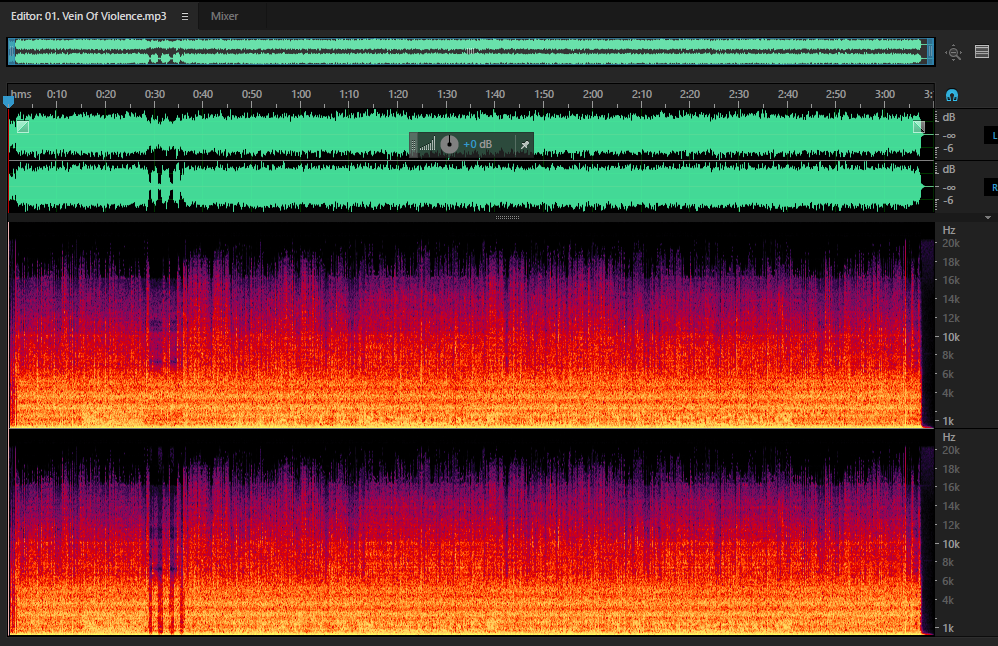Image resolution: width=998 pixels, height=646 pixels.
Task: Click the +0 dB value in HUD
Action: coord(477,144)
